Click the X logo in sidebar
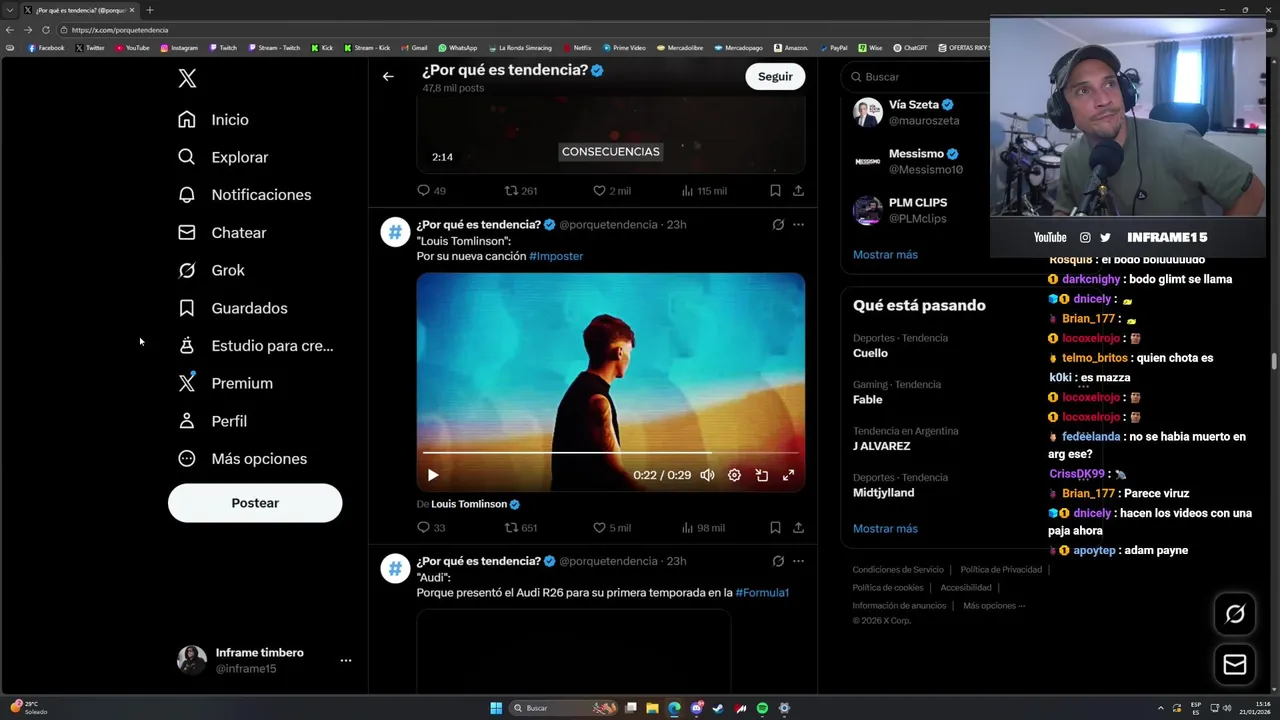This screenshot has width=1280, height=720. 187,78
